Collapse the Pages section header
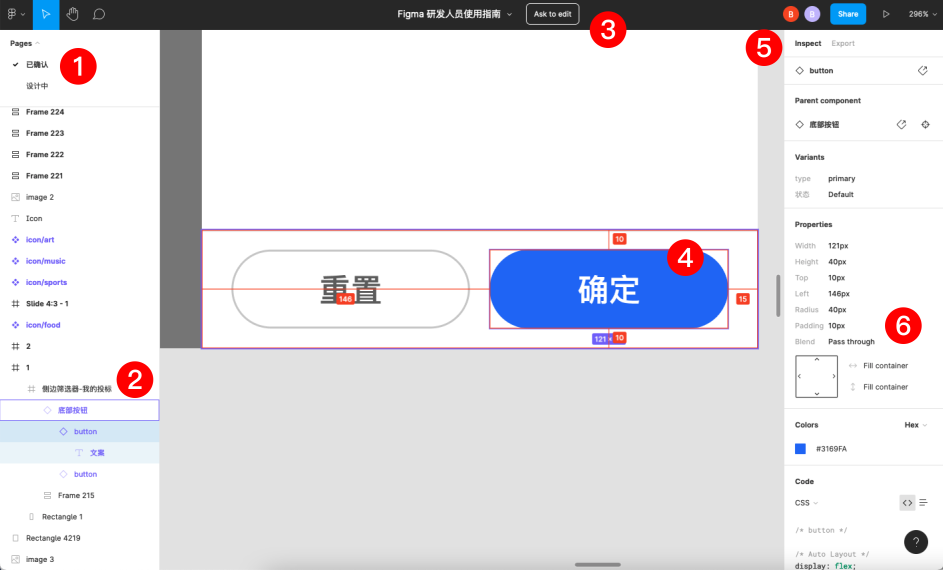The width and height of the screenshot is (943, 570). (x=25, y=43)
